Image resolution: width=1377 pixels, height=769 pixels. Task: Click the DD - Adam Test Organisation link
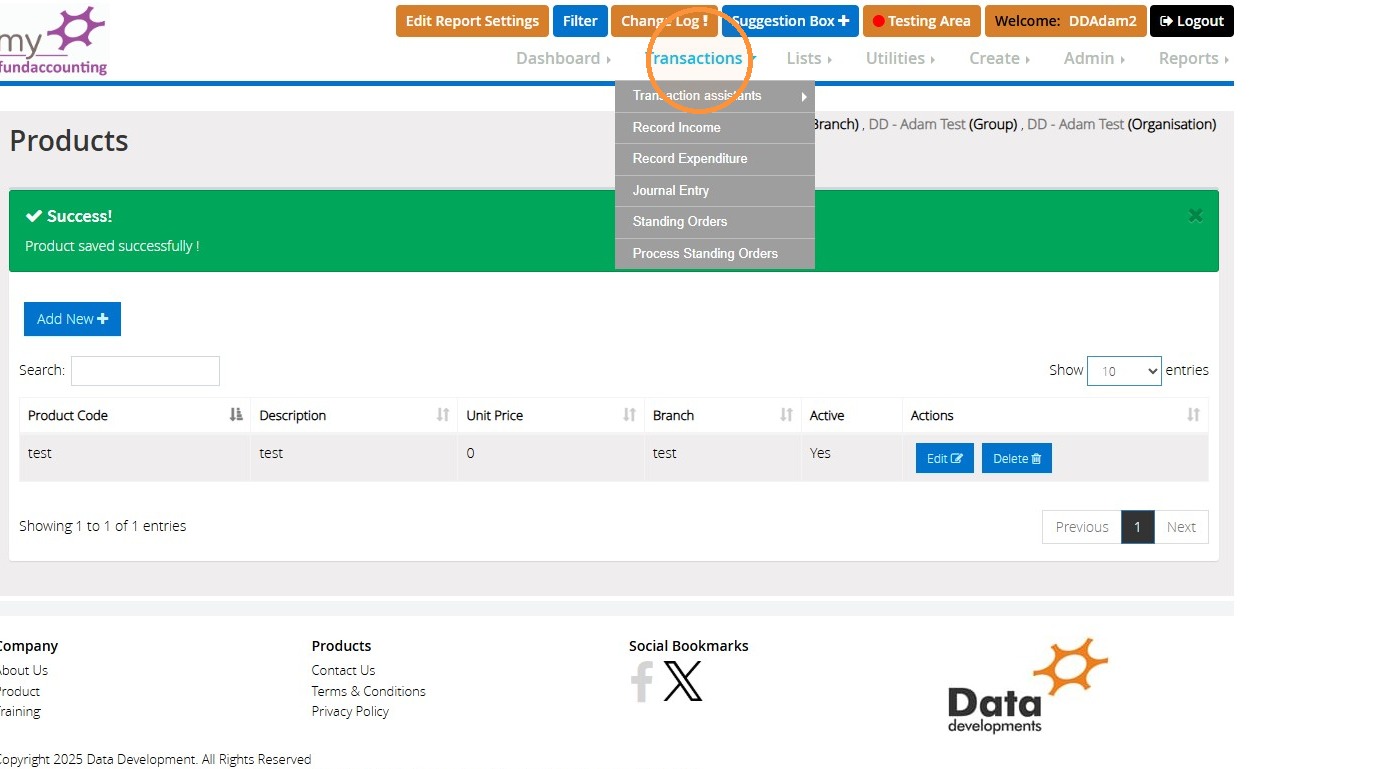click(x=1075, y=124)
